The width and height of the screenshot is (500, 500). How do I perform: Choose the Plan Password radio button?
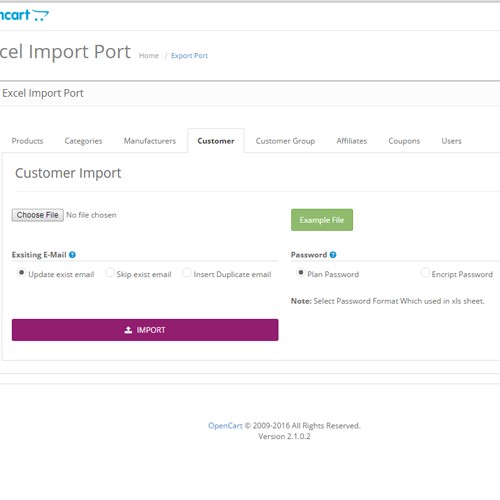tap(300, 273)
